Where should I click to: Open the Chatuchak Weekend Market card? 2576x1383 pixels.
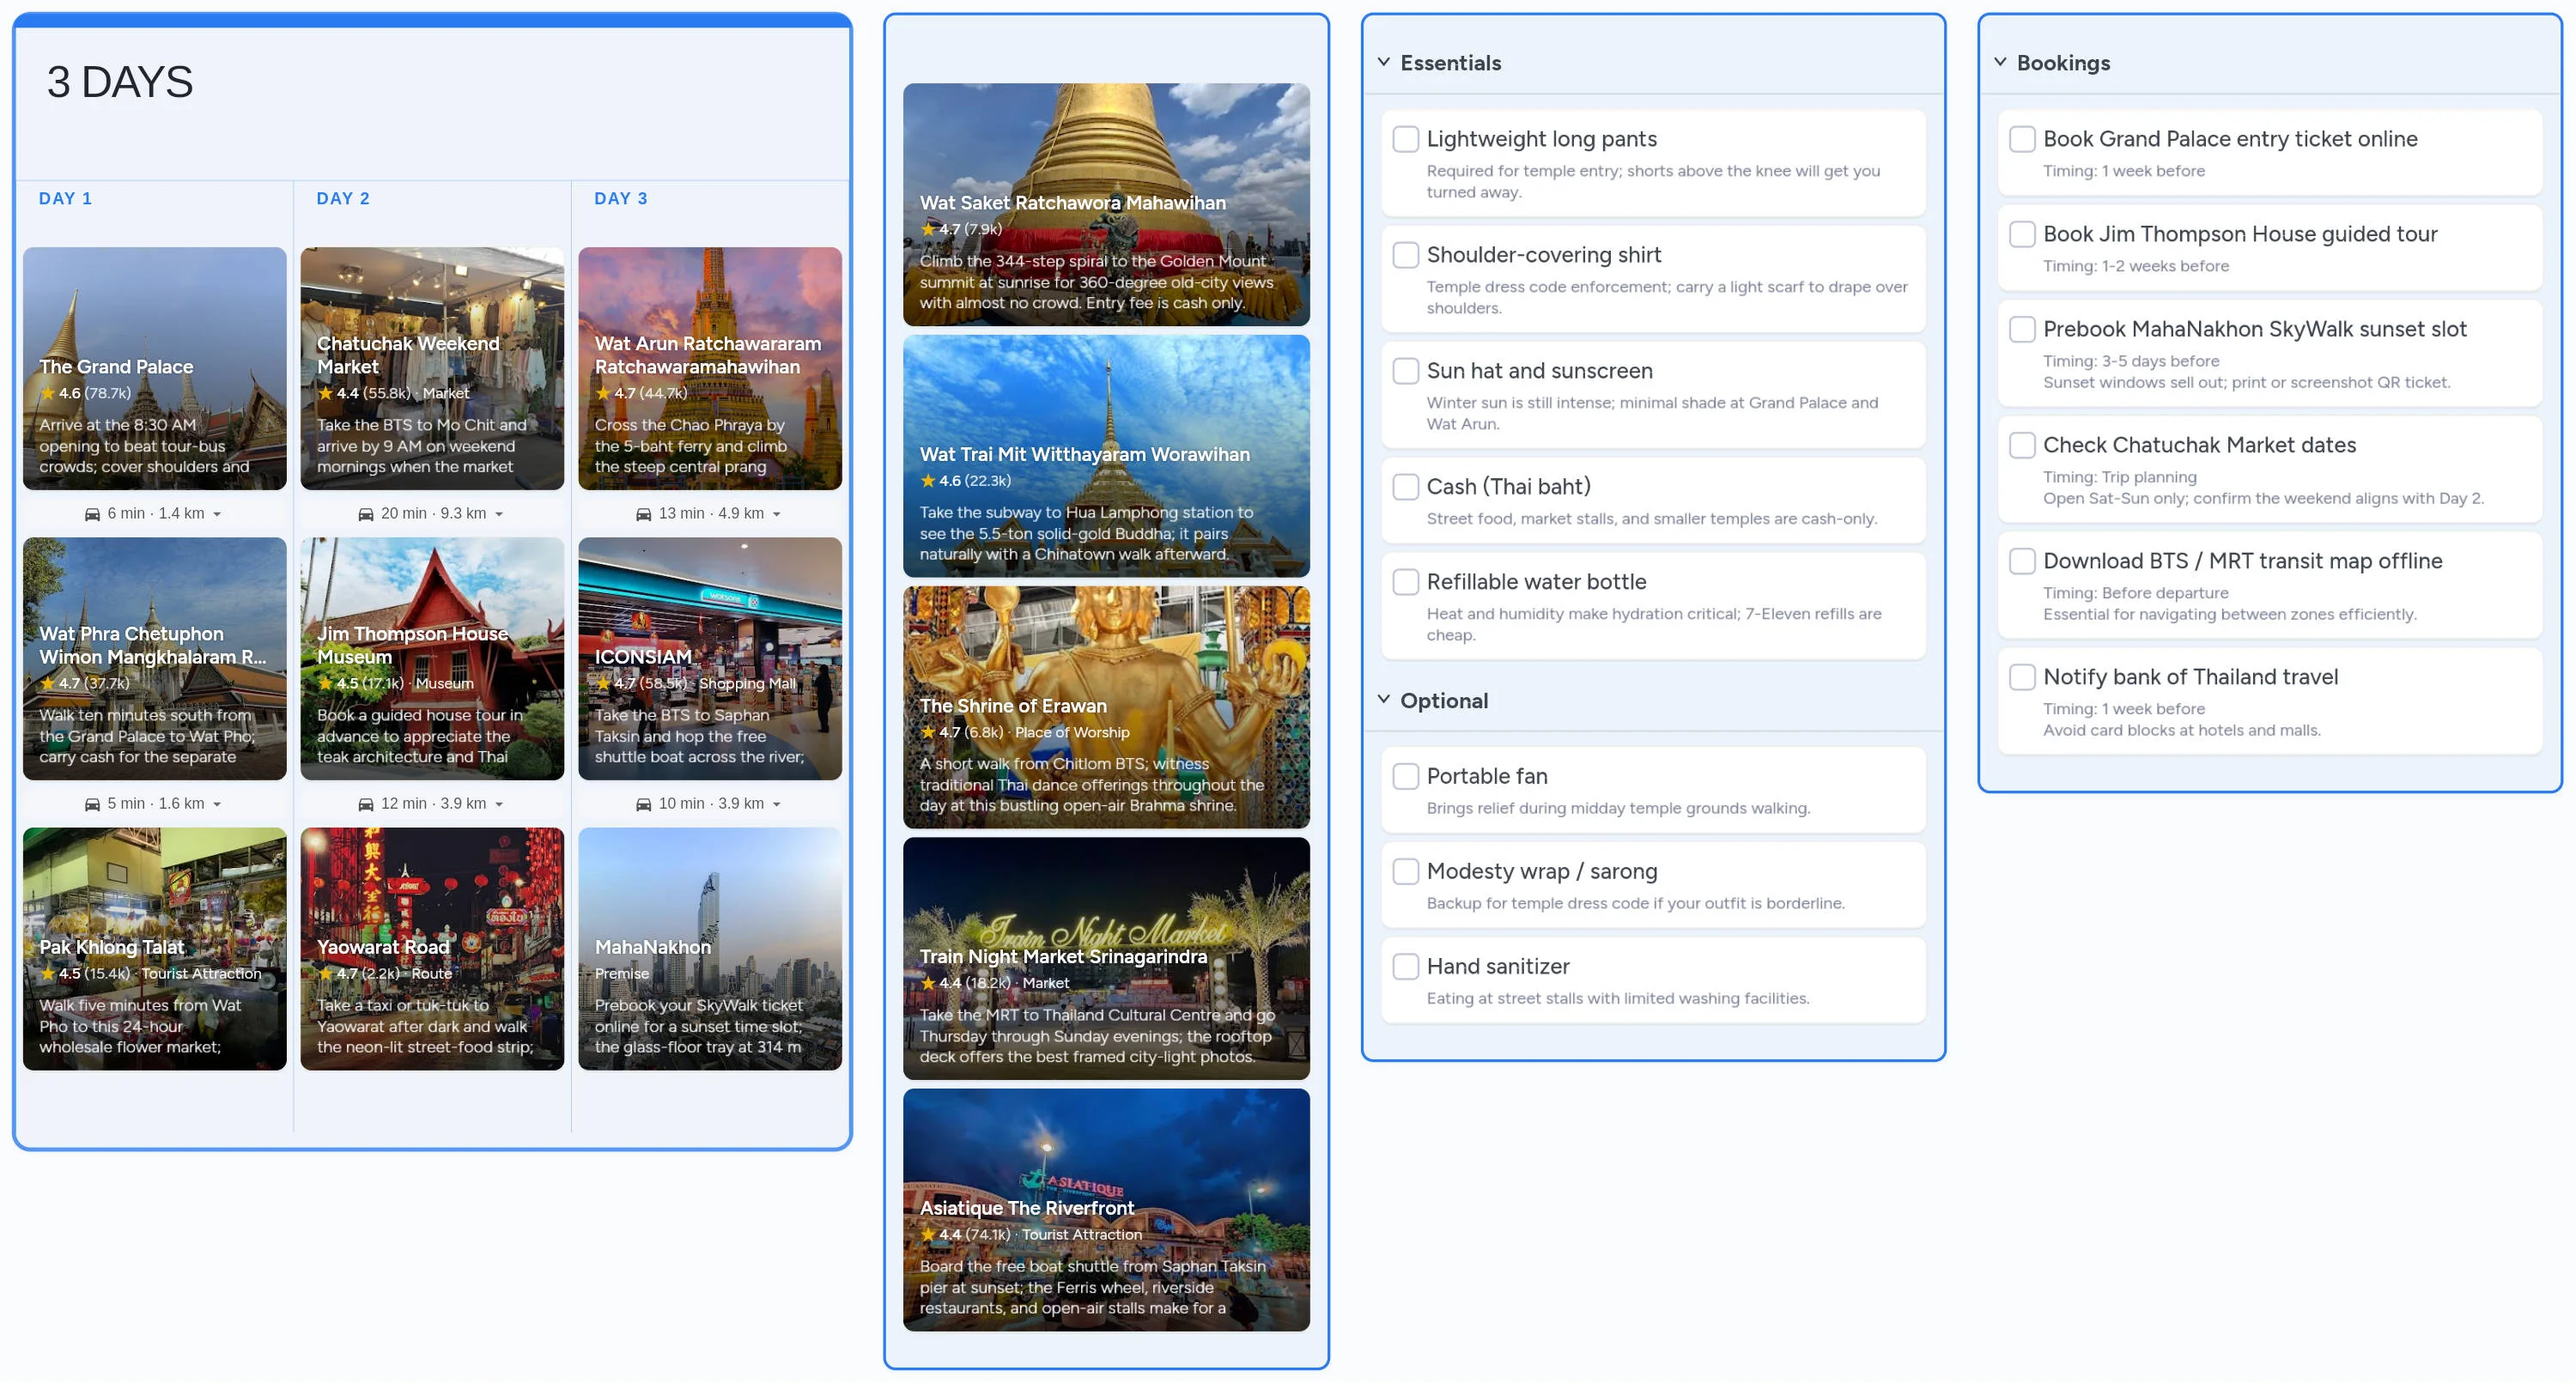coord(432,369)
